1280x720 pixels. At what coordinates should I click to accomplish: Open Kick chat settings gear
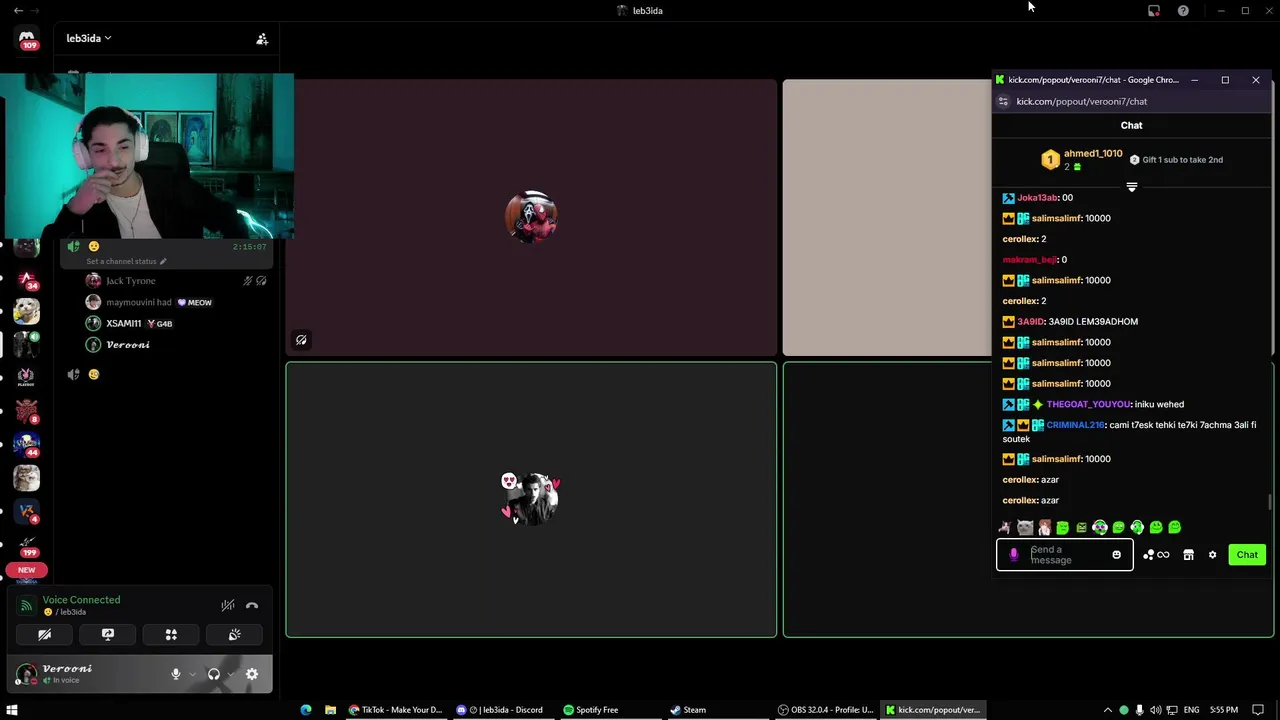[x=1212, y=555]
